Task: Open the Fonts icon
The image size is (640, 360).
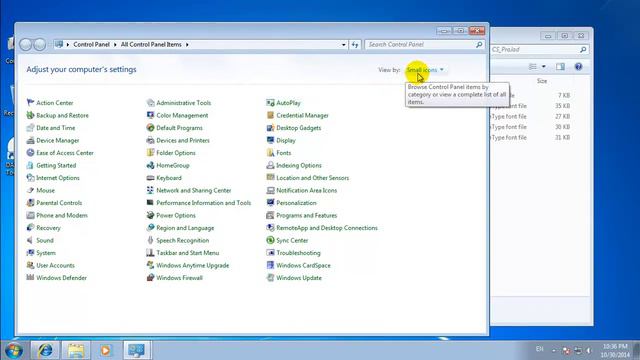Action: point(270,153)
